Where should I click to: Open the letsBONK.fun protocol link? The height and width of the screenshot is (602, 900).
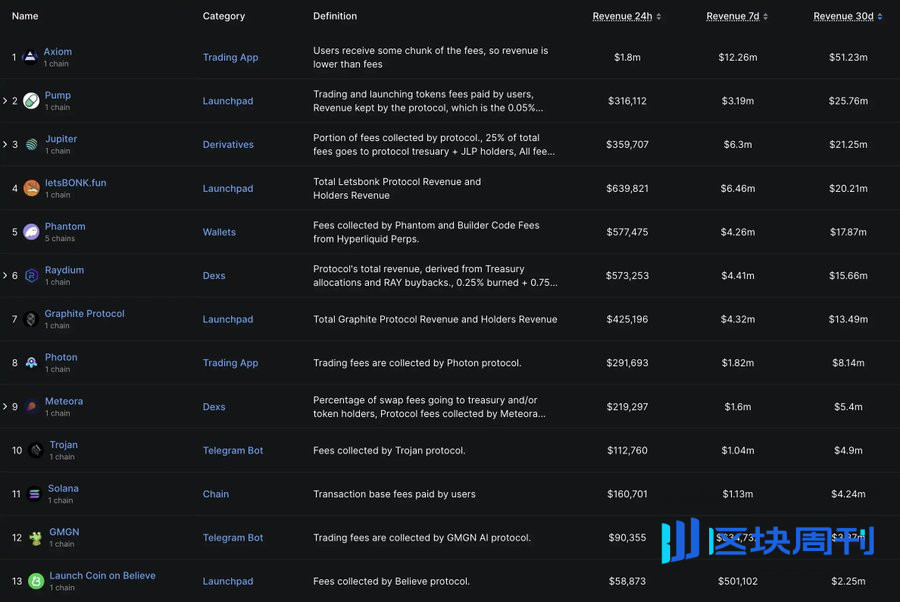[76, 182]
